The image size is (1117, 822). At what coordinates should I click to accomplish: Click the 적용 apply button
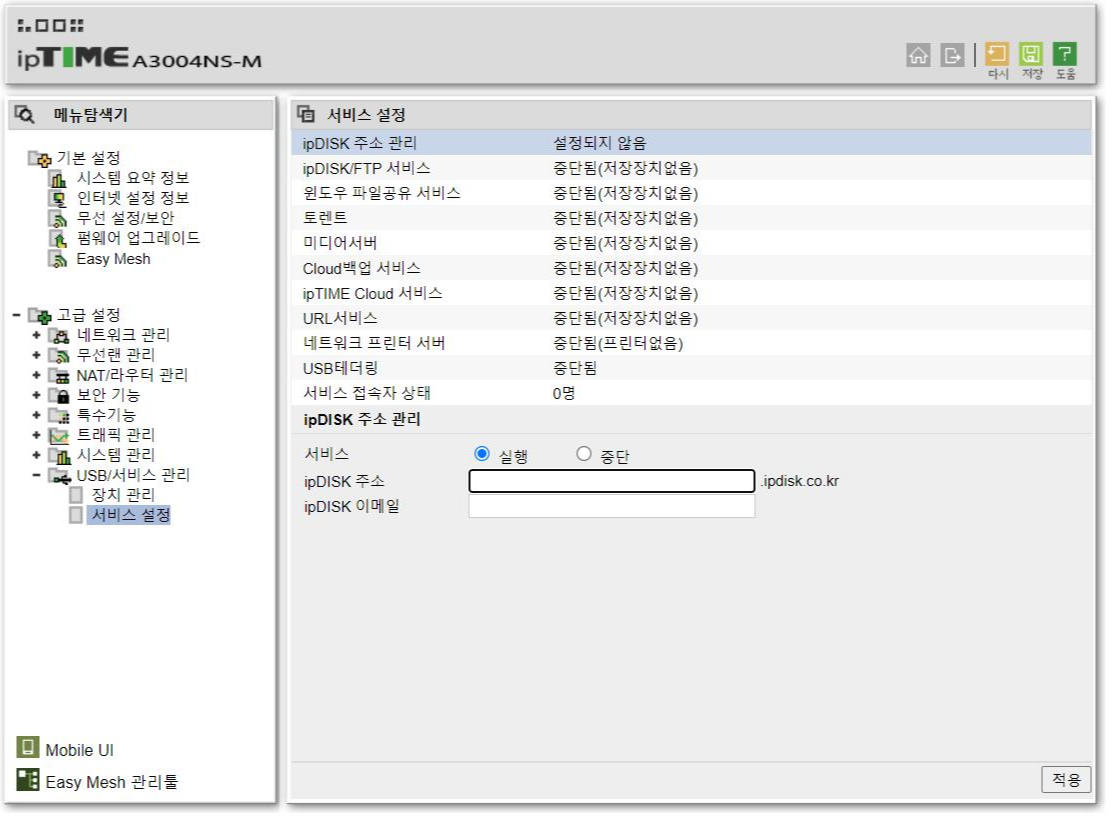(1066, 780)
